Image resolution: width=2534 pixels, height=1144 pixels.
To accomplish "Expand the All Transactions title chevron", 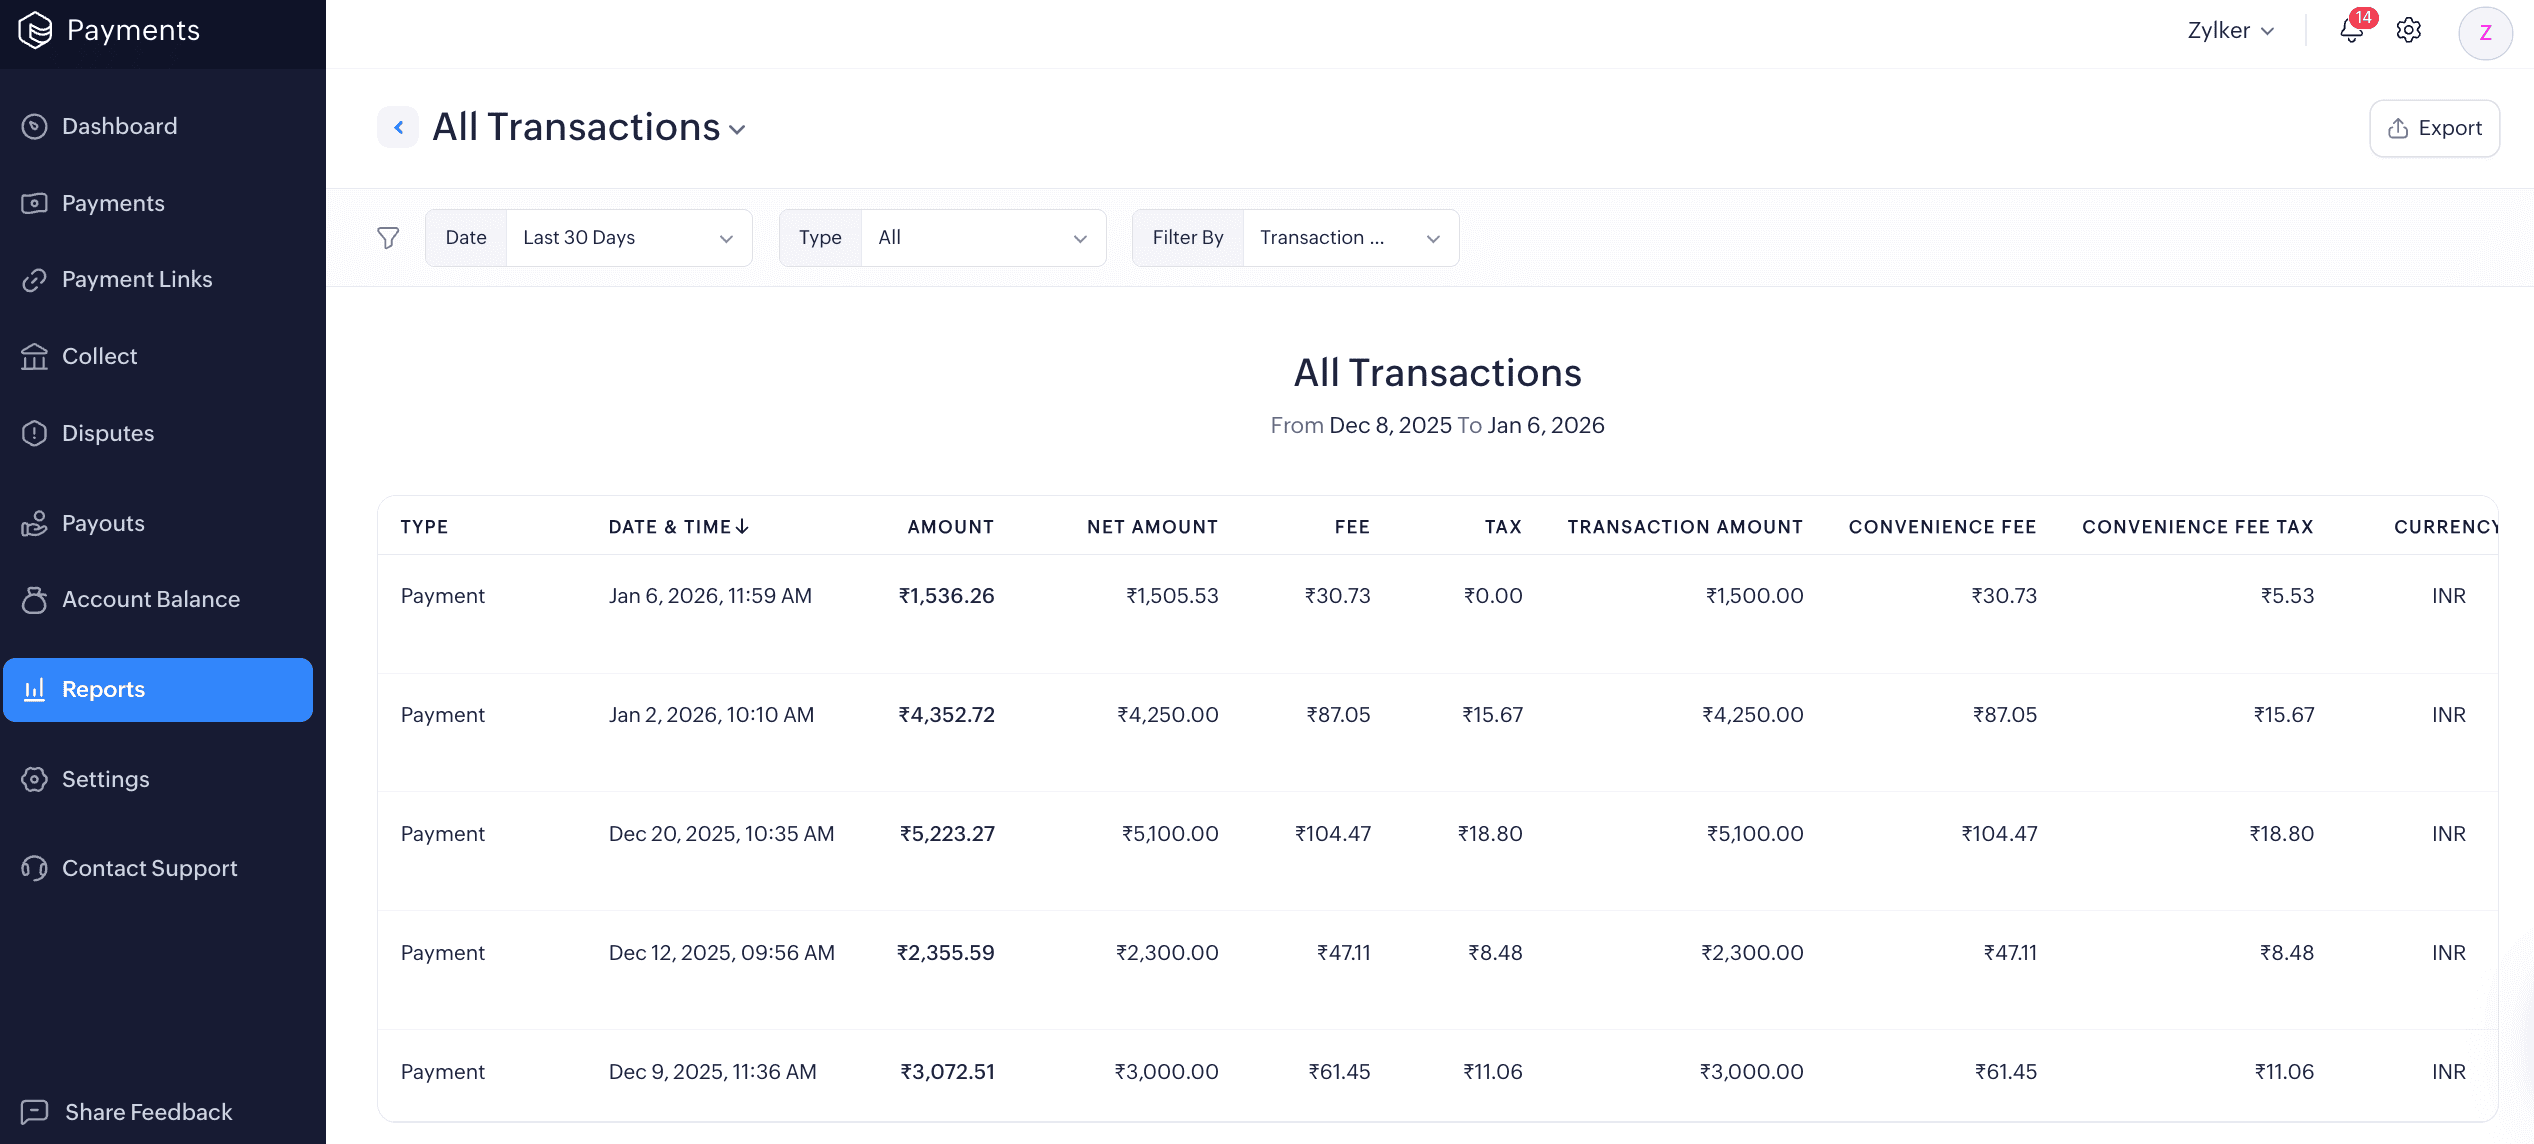I will (x=738, y=129).
